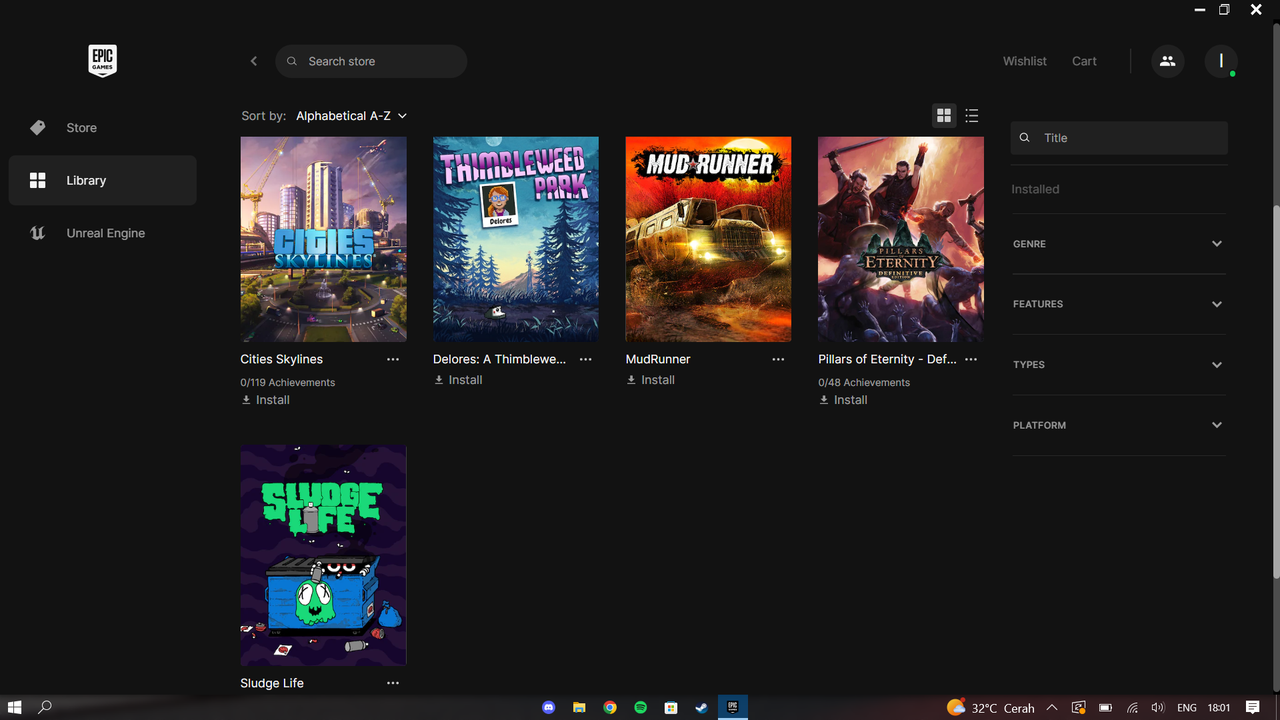Screen dimensions: 1280x720
Task: Open taskbar search
Action: [x=45, y=707]
